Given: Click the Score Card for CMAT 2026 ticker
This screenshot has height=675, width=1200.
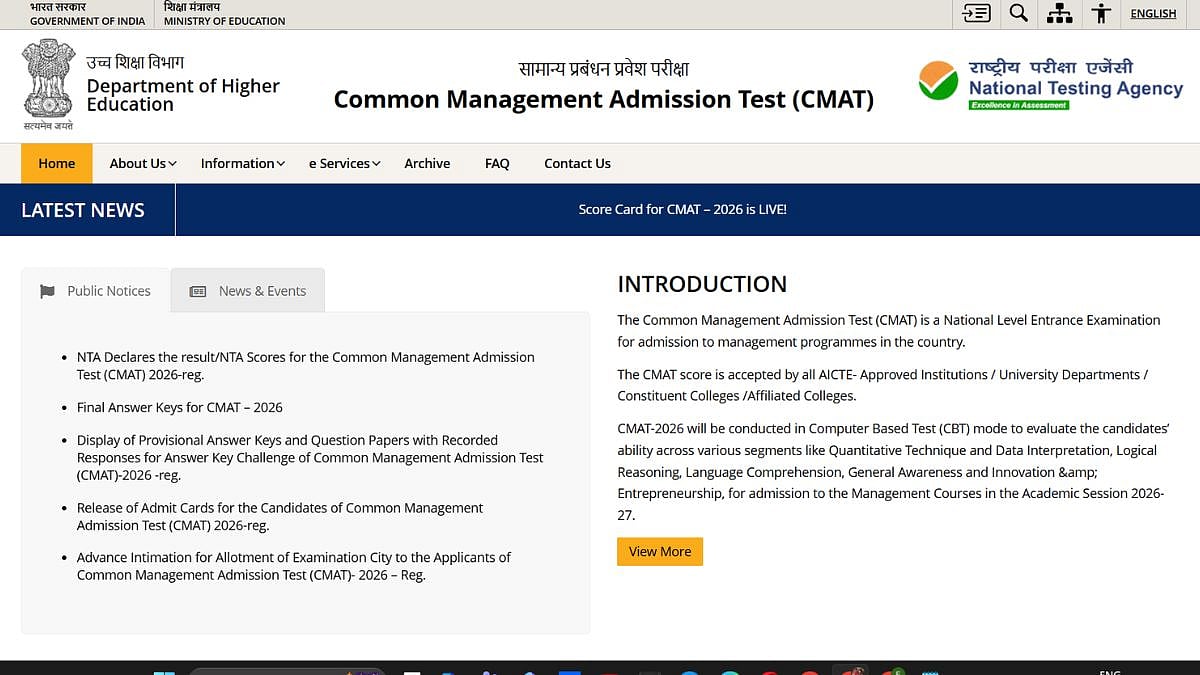Looking at the screenshot, I should click(x=683, y=209).
